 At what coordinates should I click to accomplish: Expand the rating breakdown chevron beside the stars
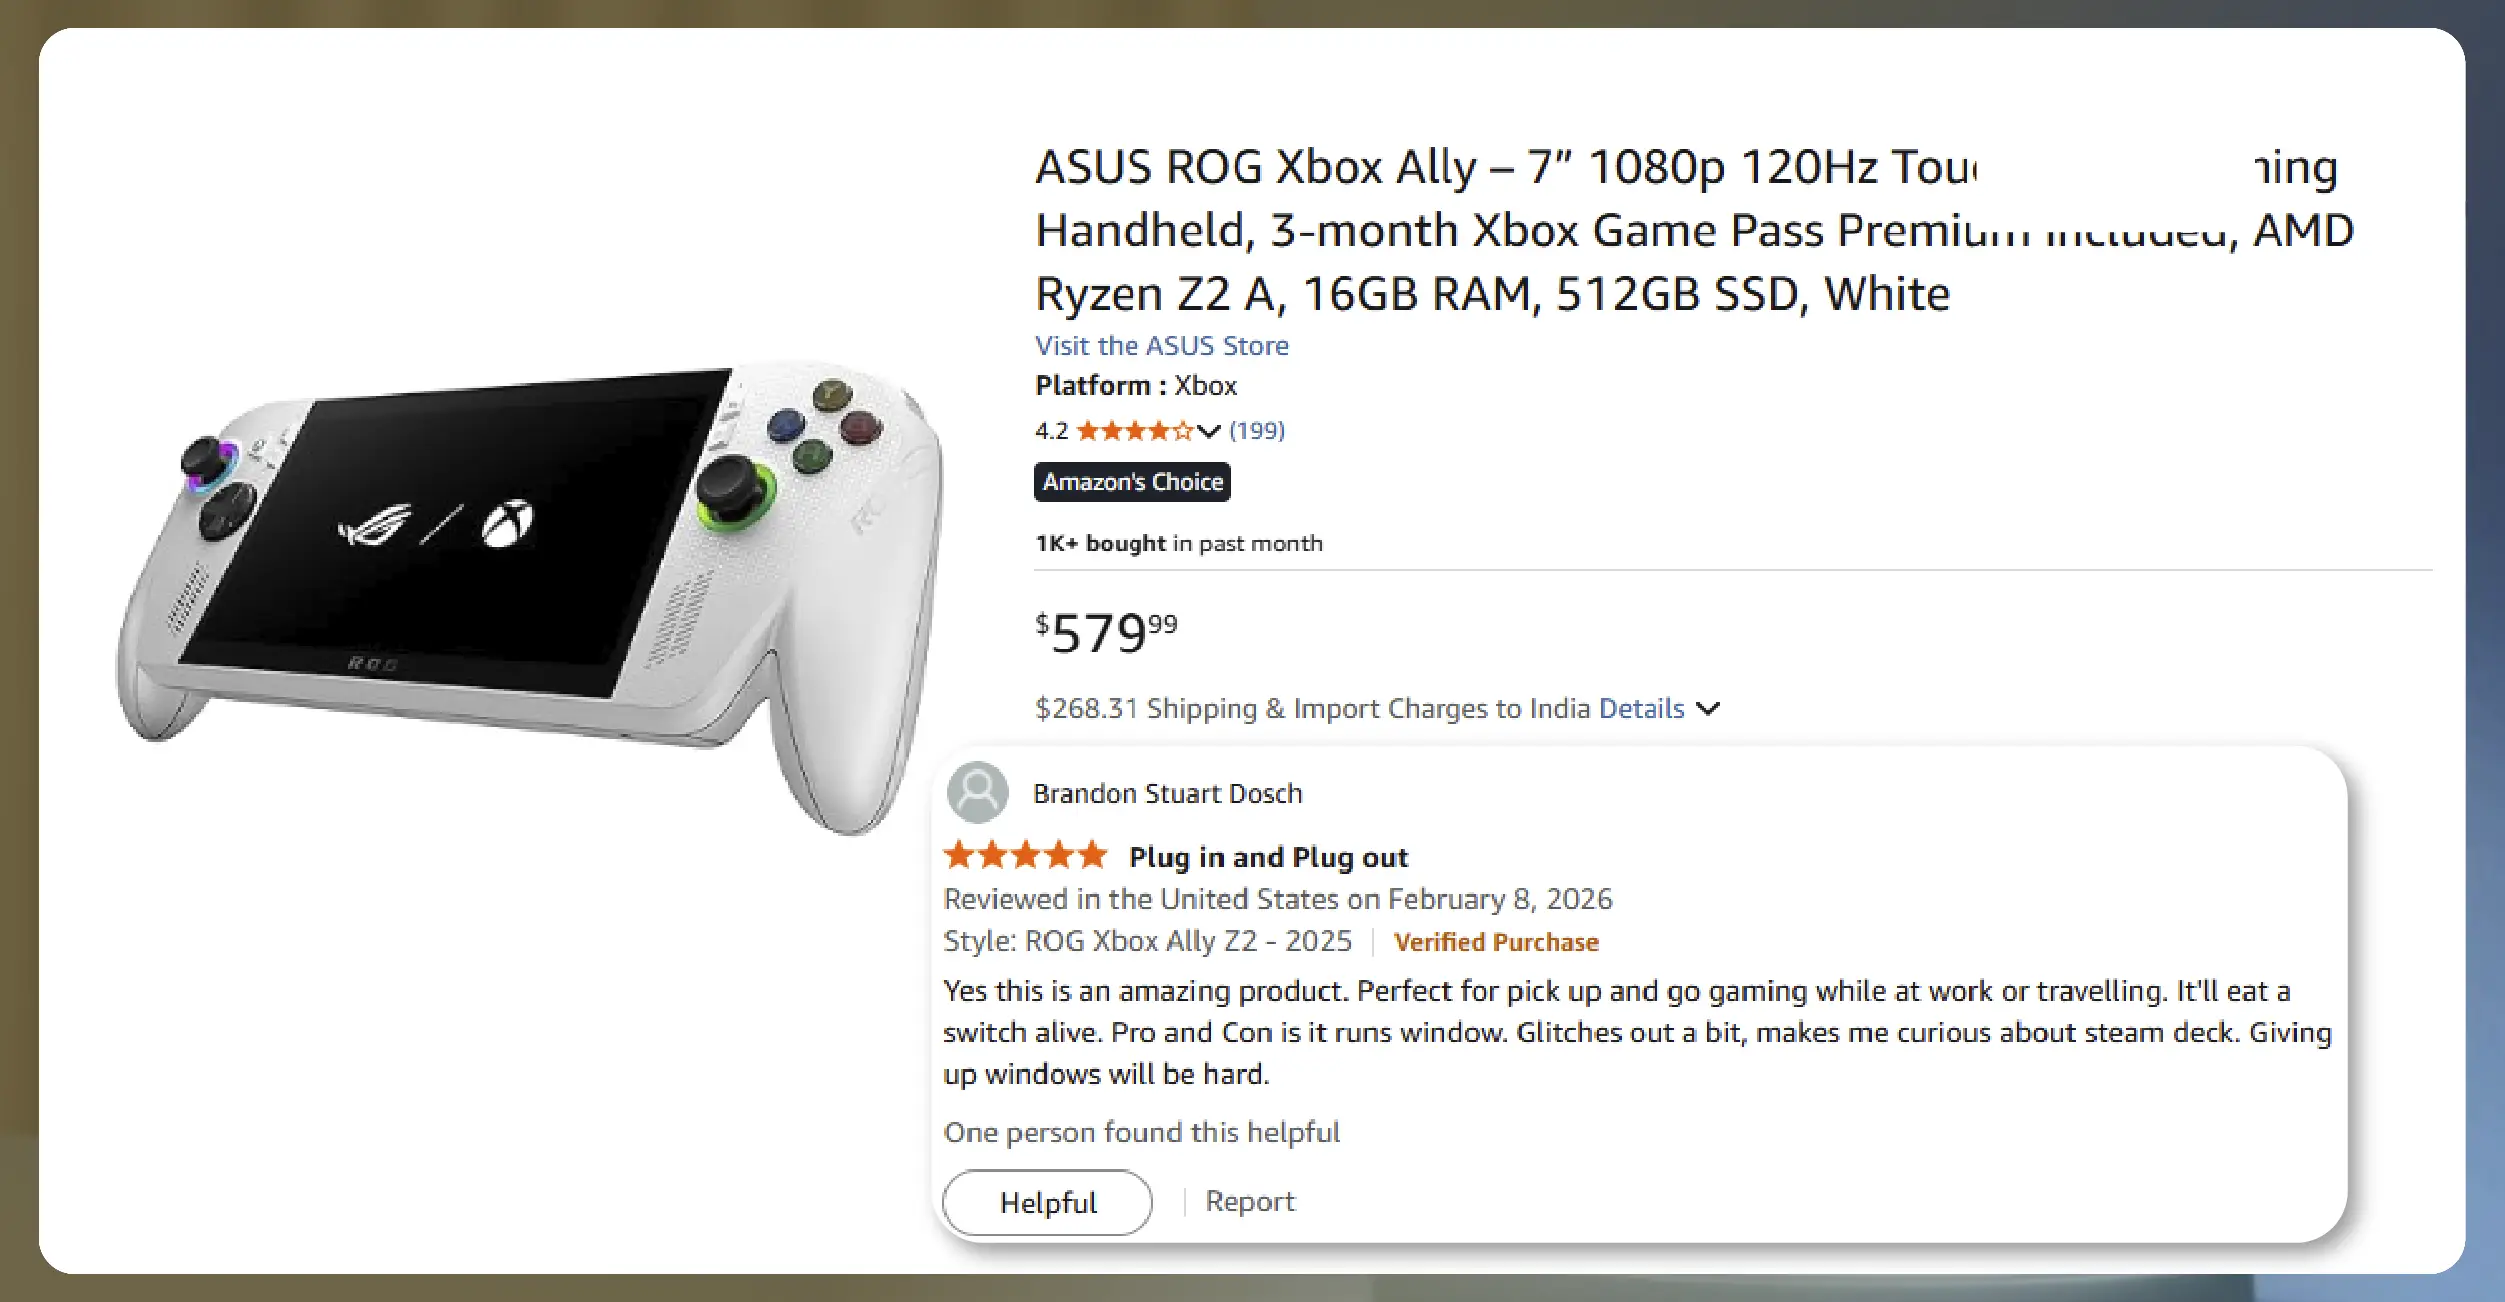click(1209, 431)
